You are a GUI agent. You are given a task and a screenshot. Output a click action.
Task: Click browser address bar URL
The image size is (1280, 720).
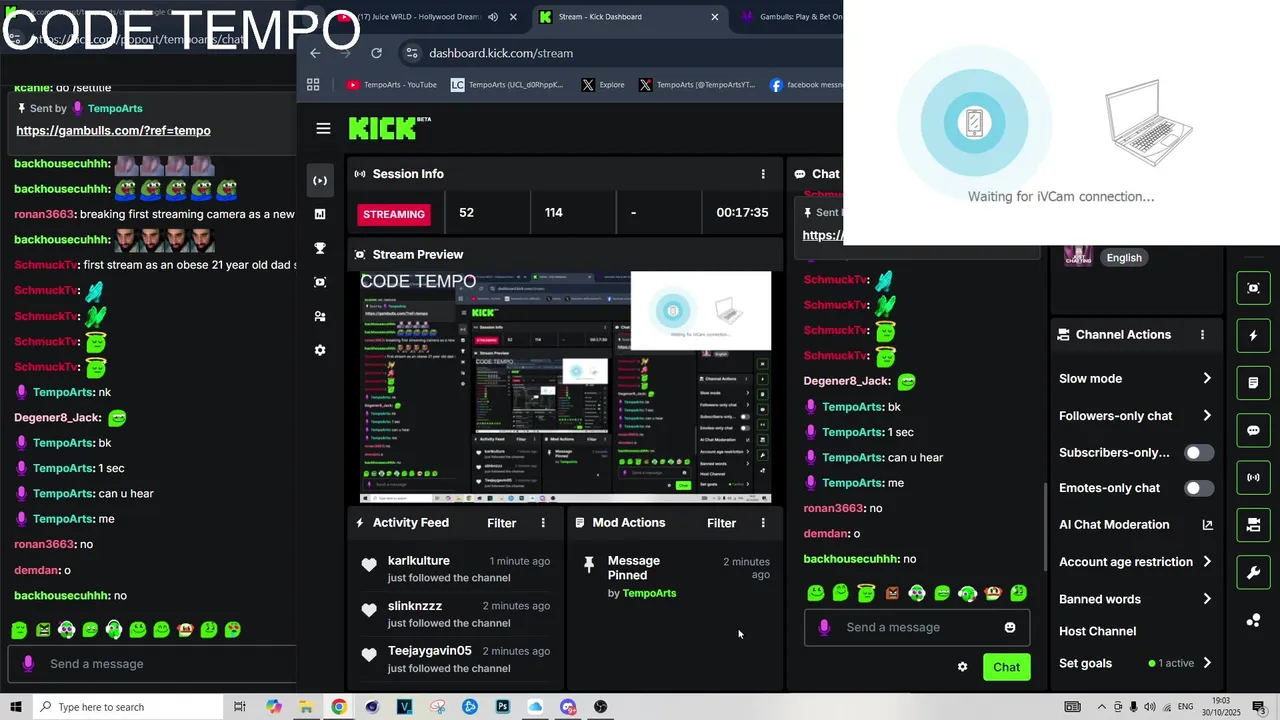coord(501,53)
